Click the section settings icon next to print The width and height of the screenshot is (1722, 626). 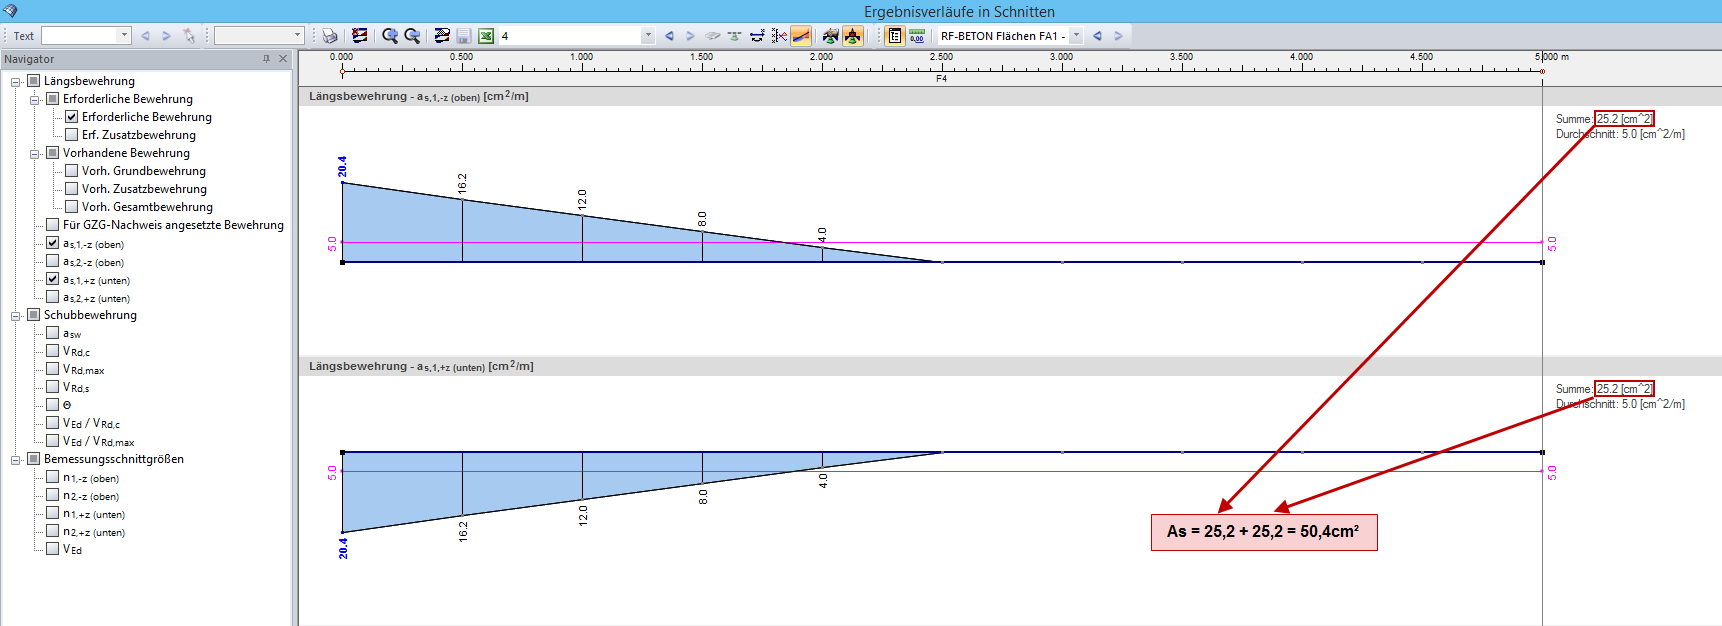pos(360,36)
